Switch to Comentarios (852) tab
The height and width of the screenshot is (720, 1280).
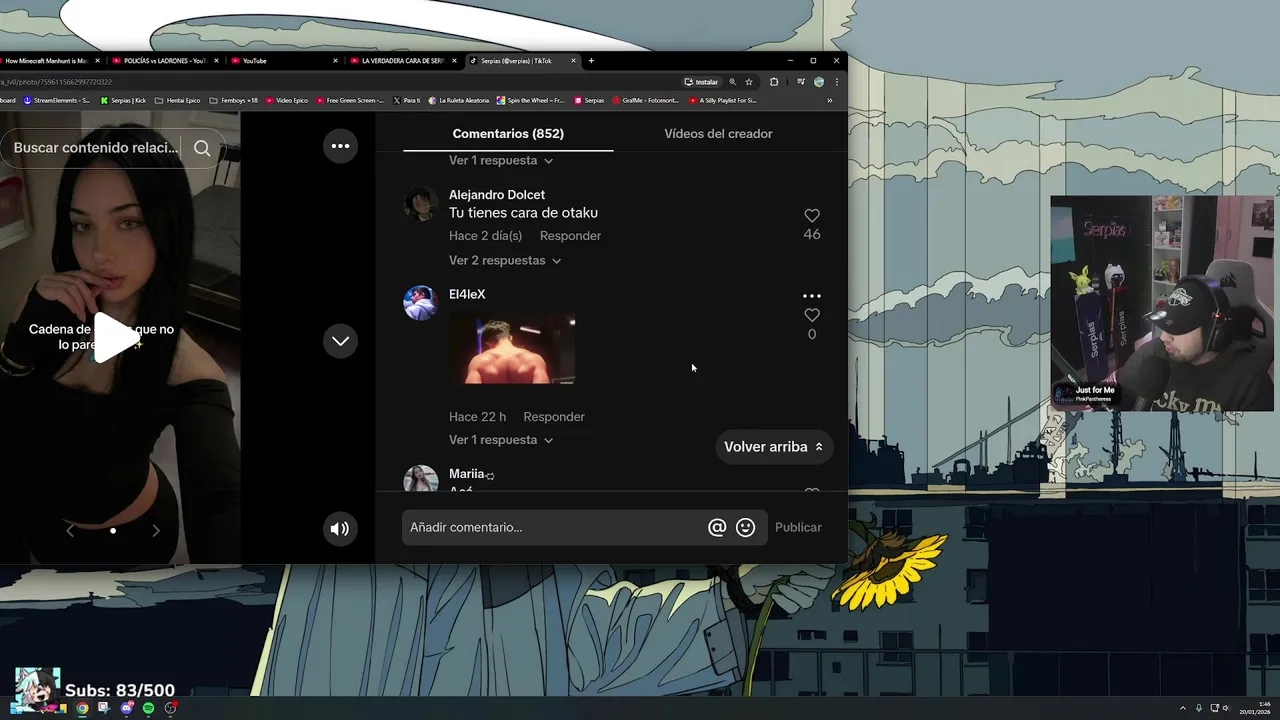508,134
